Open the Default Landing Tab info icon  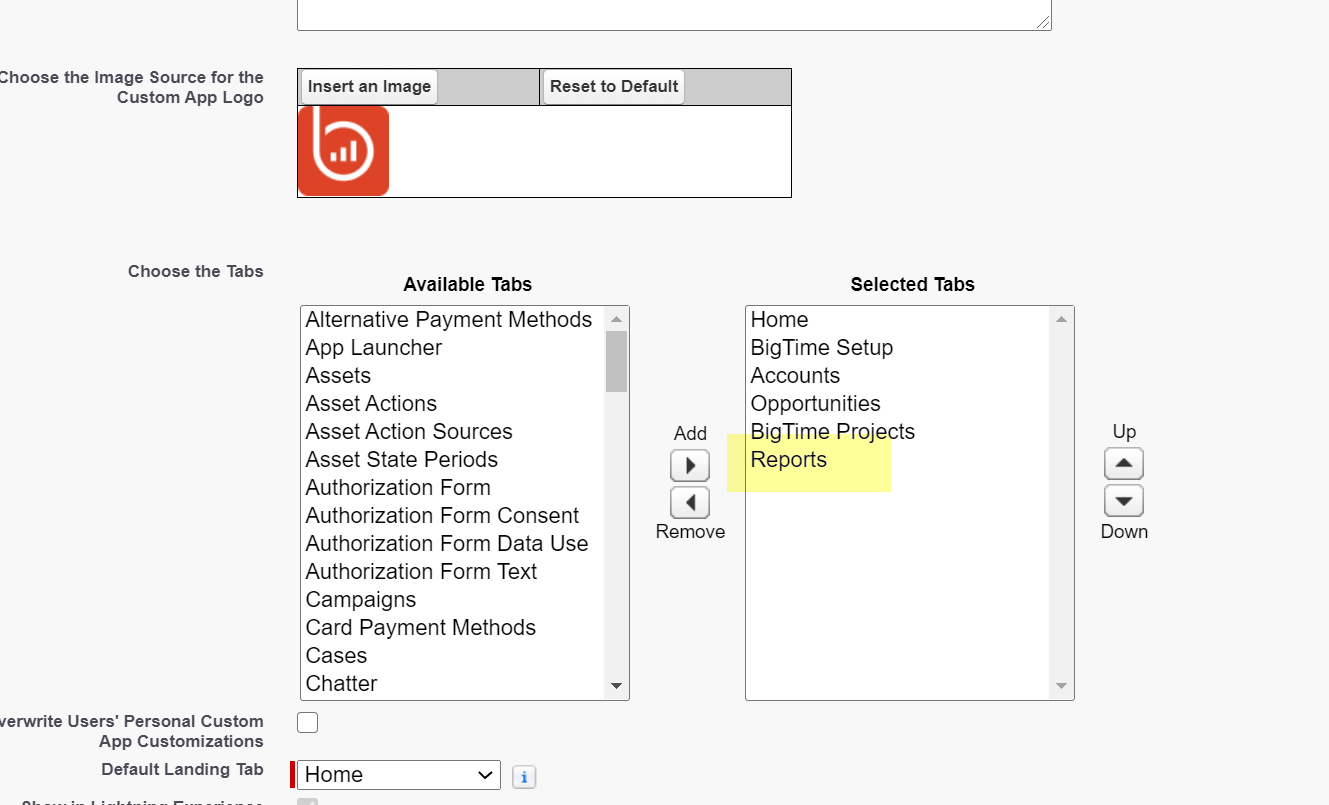click(524, 776)
